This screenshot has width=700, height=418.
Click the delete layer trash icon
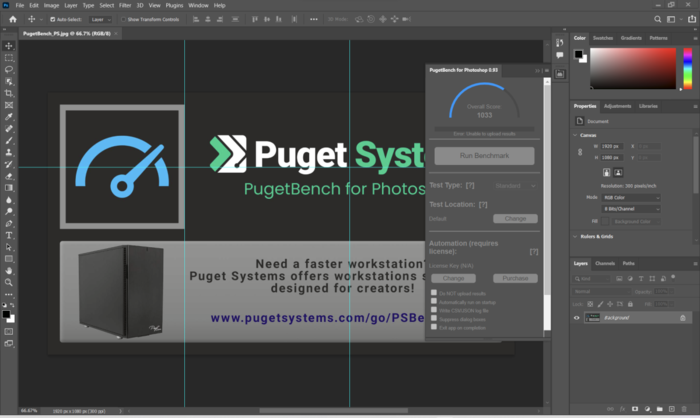coord(684,409)
